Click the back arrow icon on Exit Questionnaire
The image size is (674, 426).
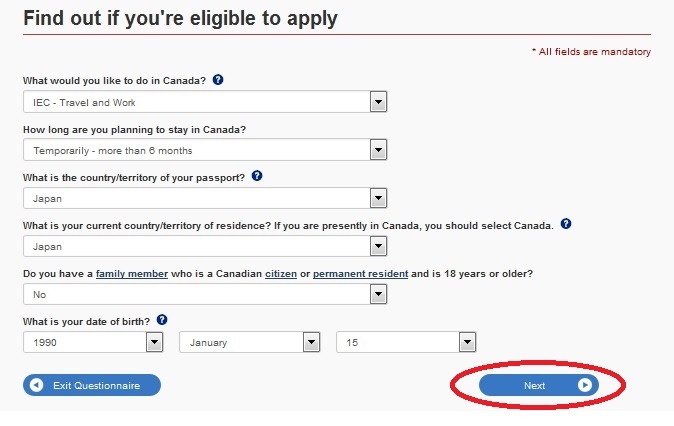pyautogui.click(x=37, y=385)
